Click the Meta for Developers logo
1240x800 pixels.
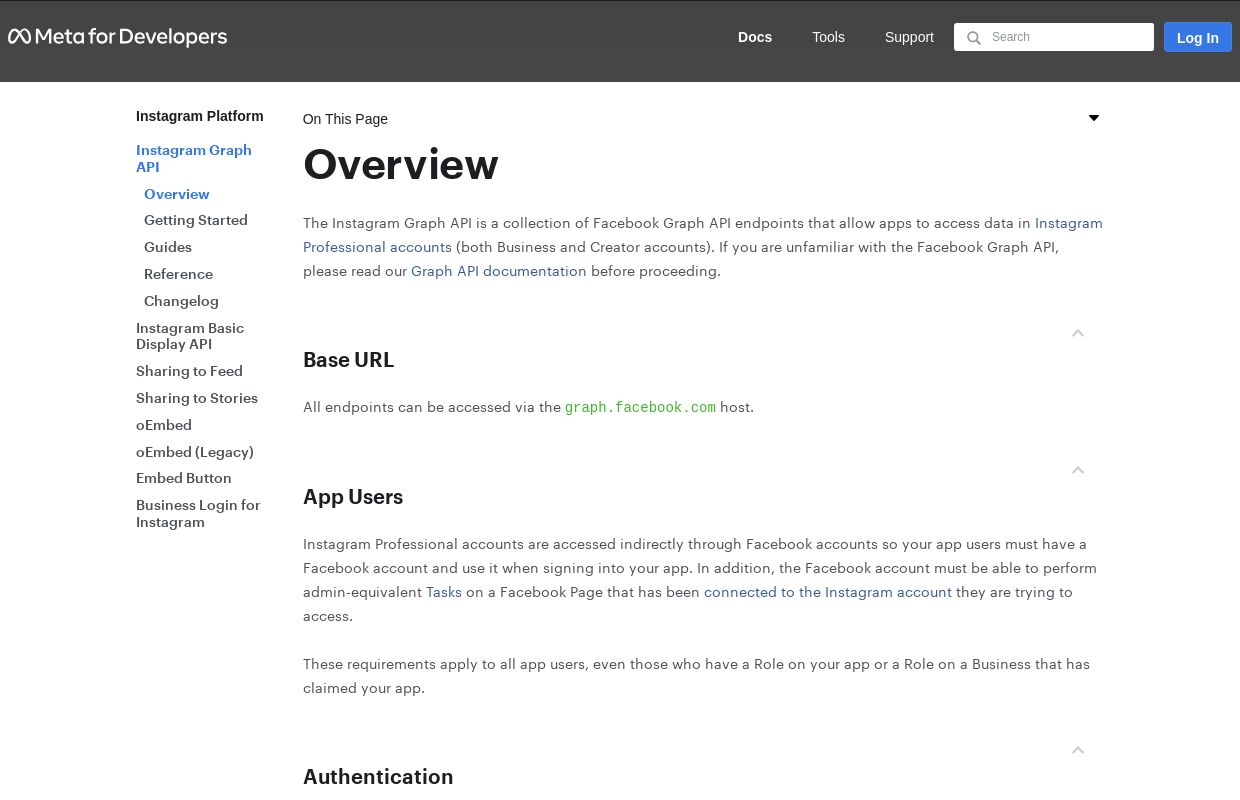tap(118, 37)
